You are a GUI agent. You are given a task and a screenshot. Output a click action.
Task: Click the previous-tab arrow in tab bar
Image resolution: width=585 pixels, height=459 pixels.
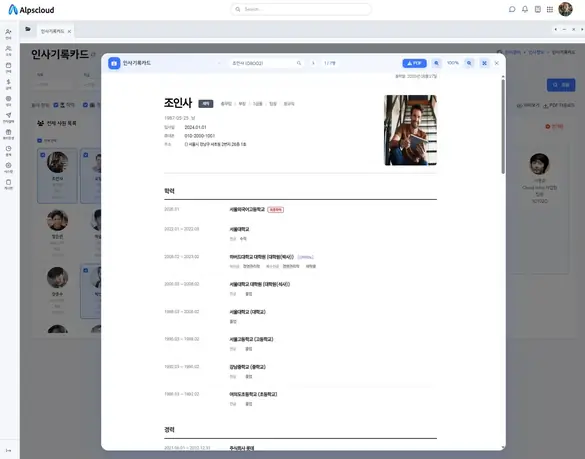[556, 29]
